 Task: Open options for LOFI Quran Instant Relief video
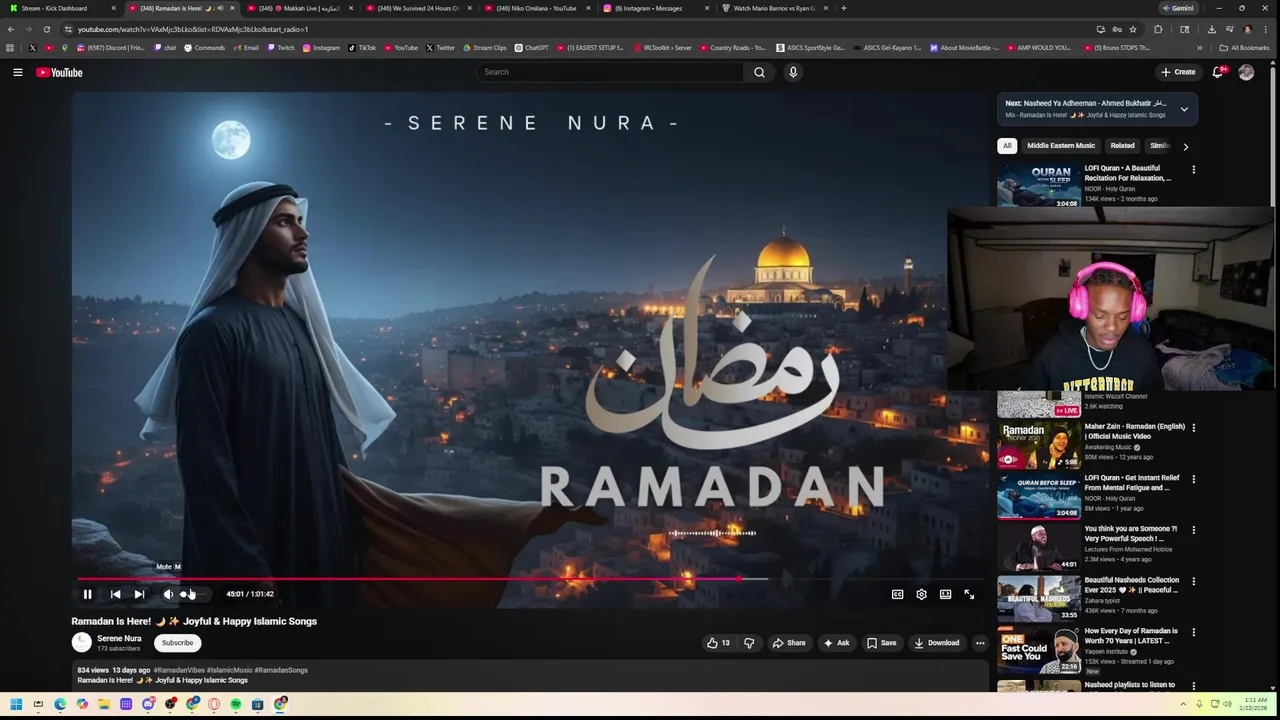(x=1193, y=479)
